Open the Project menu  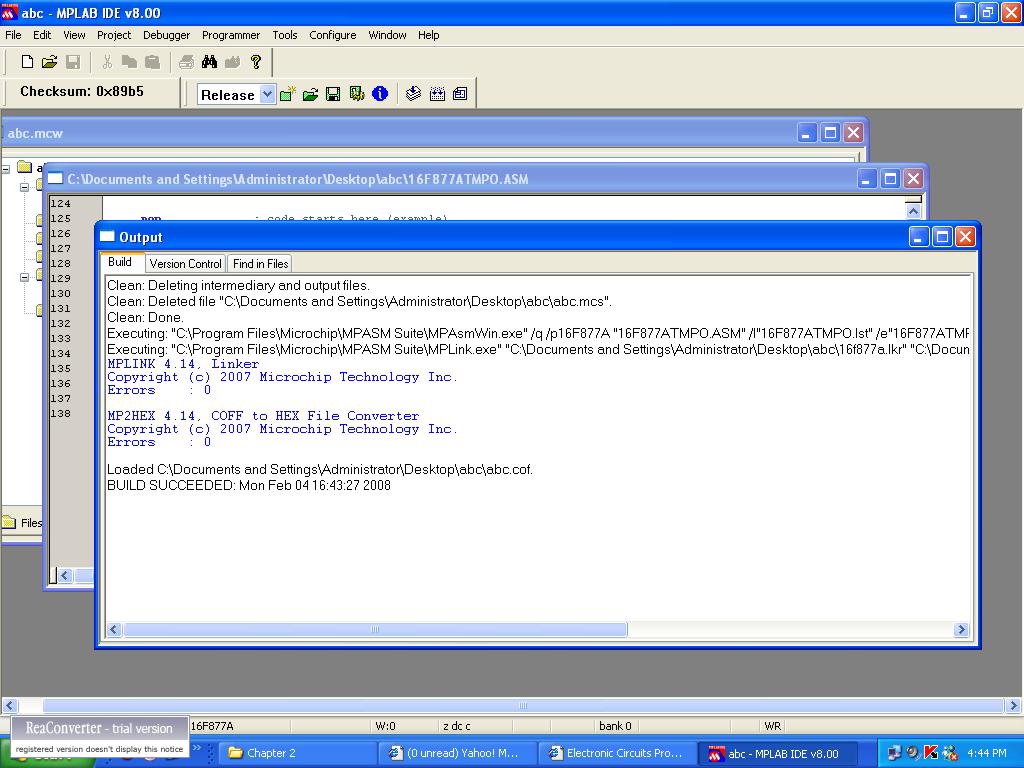click(x=114, y=35)
